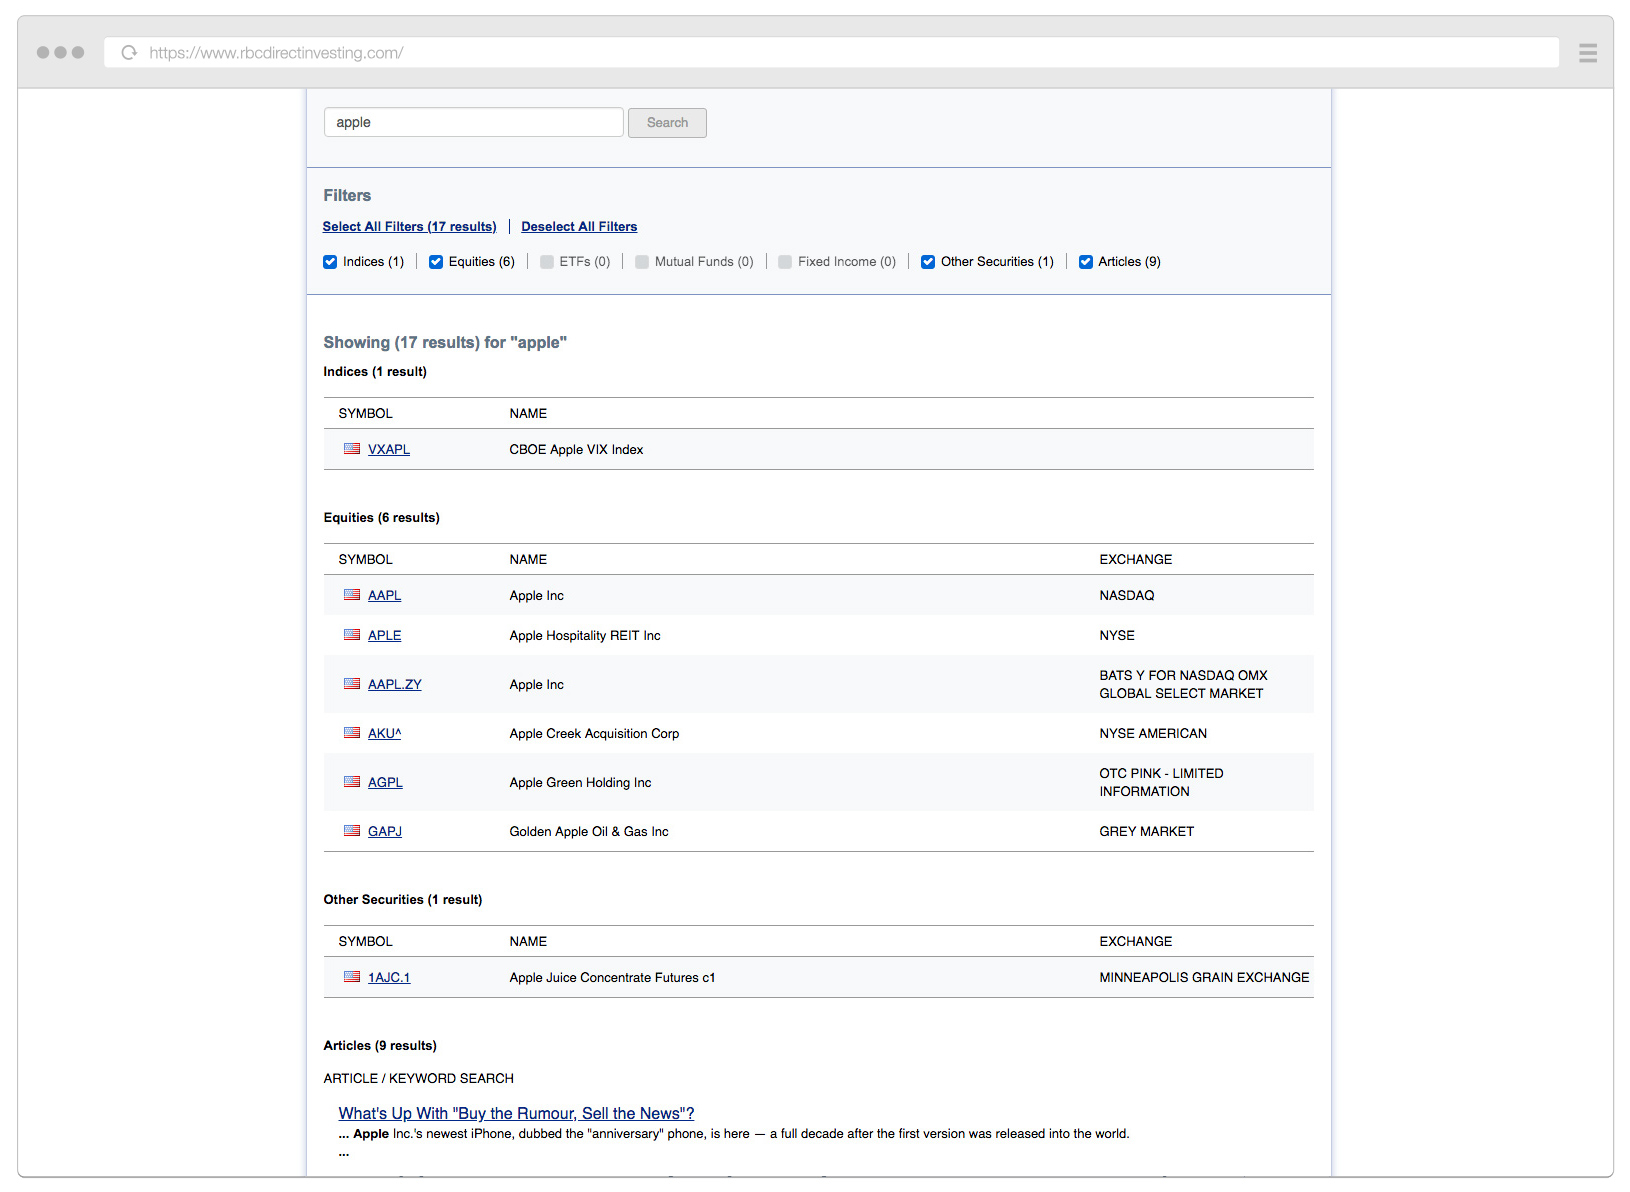This screenshot has height=1192, width=1630.
Task: Click Apple Juice Concentrate Futures c1 name
Action: [x=612, y=978]
